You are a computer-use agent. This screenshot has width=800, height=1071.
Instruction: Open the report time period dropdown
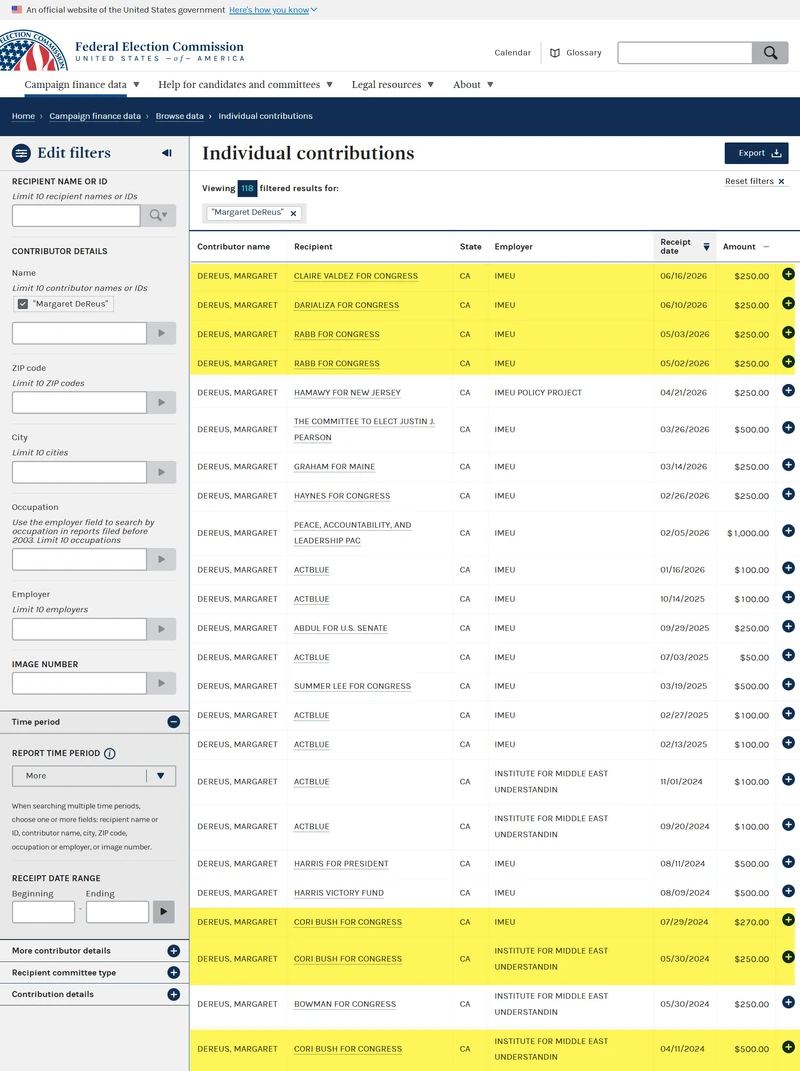[94, 776]
